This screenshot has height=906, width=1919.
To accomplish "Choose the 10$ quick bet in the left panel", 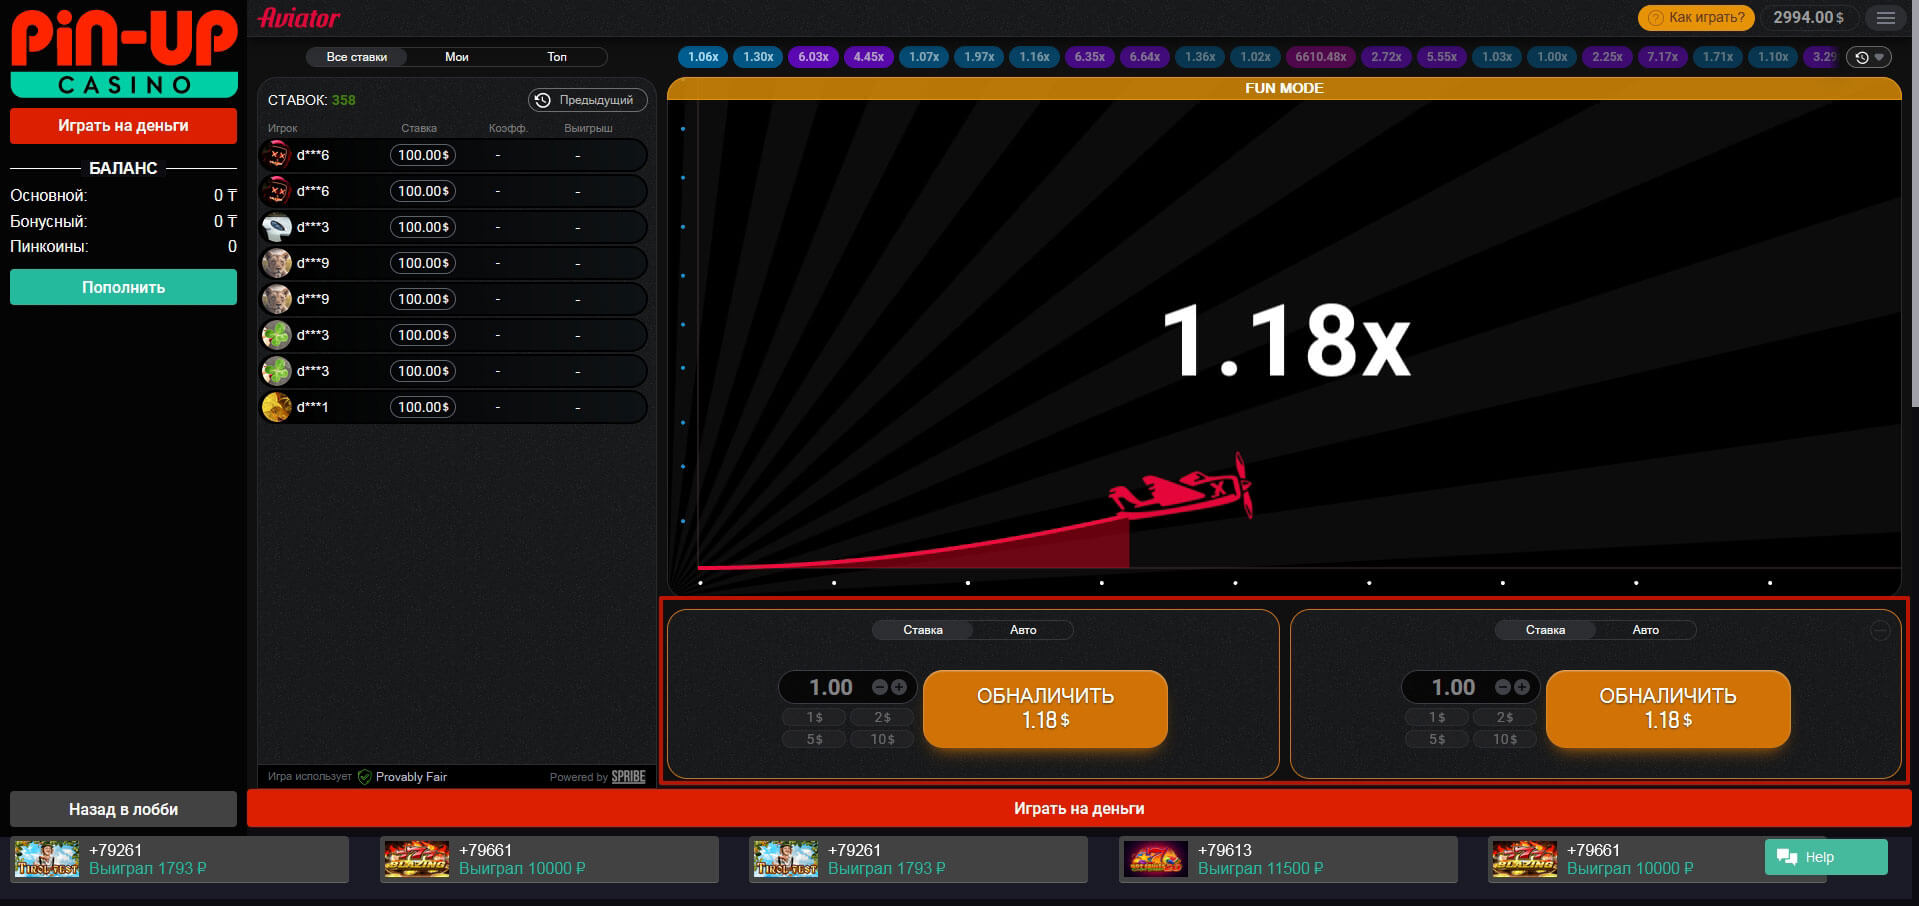I will [x=882, y=739].
